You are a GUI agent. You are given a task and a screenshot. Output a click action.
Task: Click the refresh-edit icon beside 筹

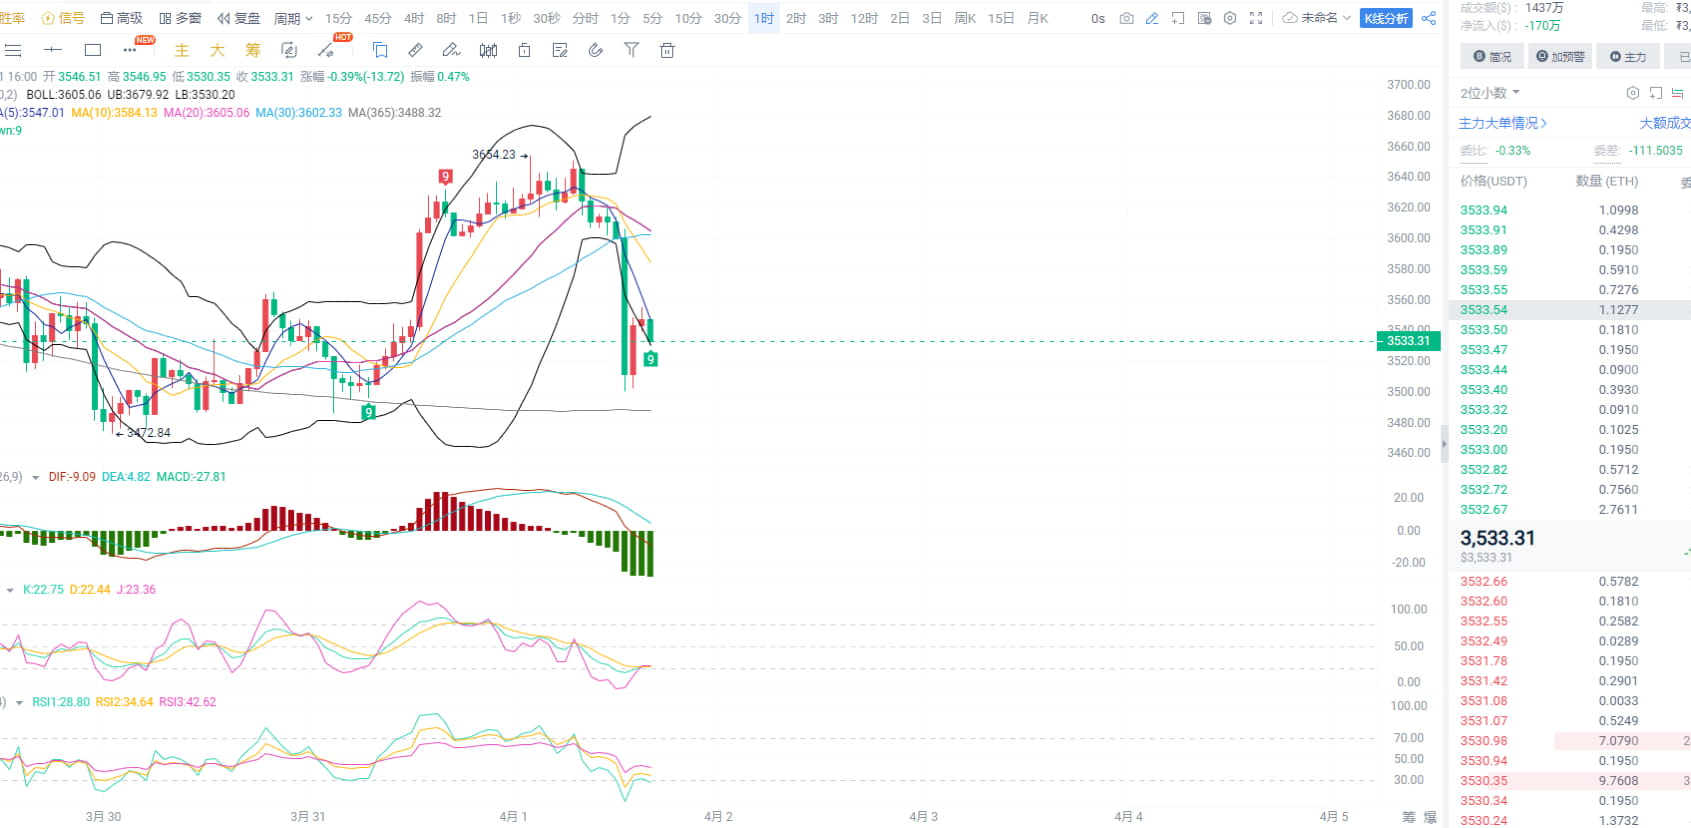click(x=289, y=50)
